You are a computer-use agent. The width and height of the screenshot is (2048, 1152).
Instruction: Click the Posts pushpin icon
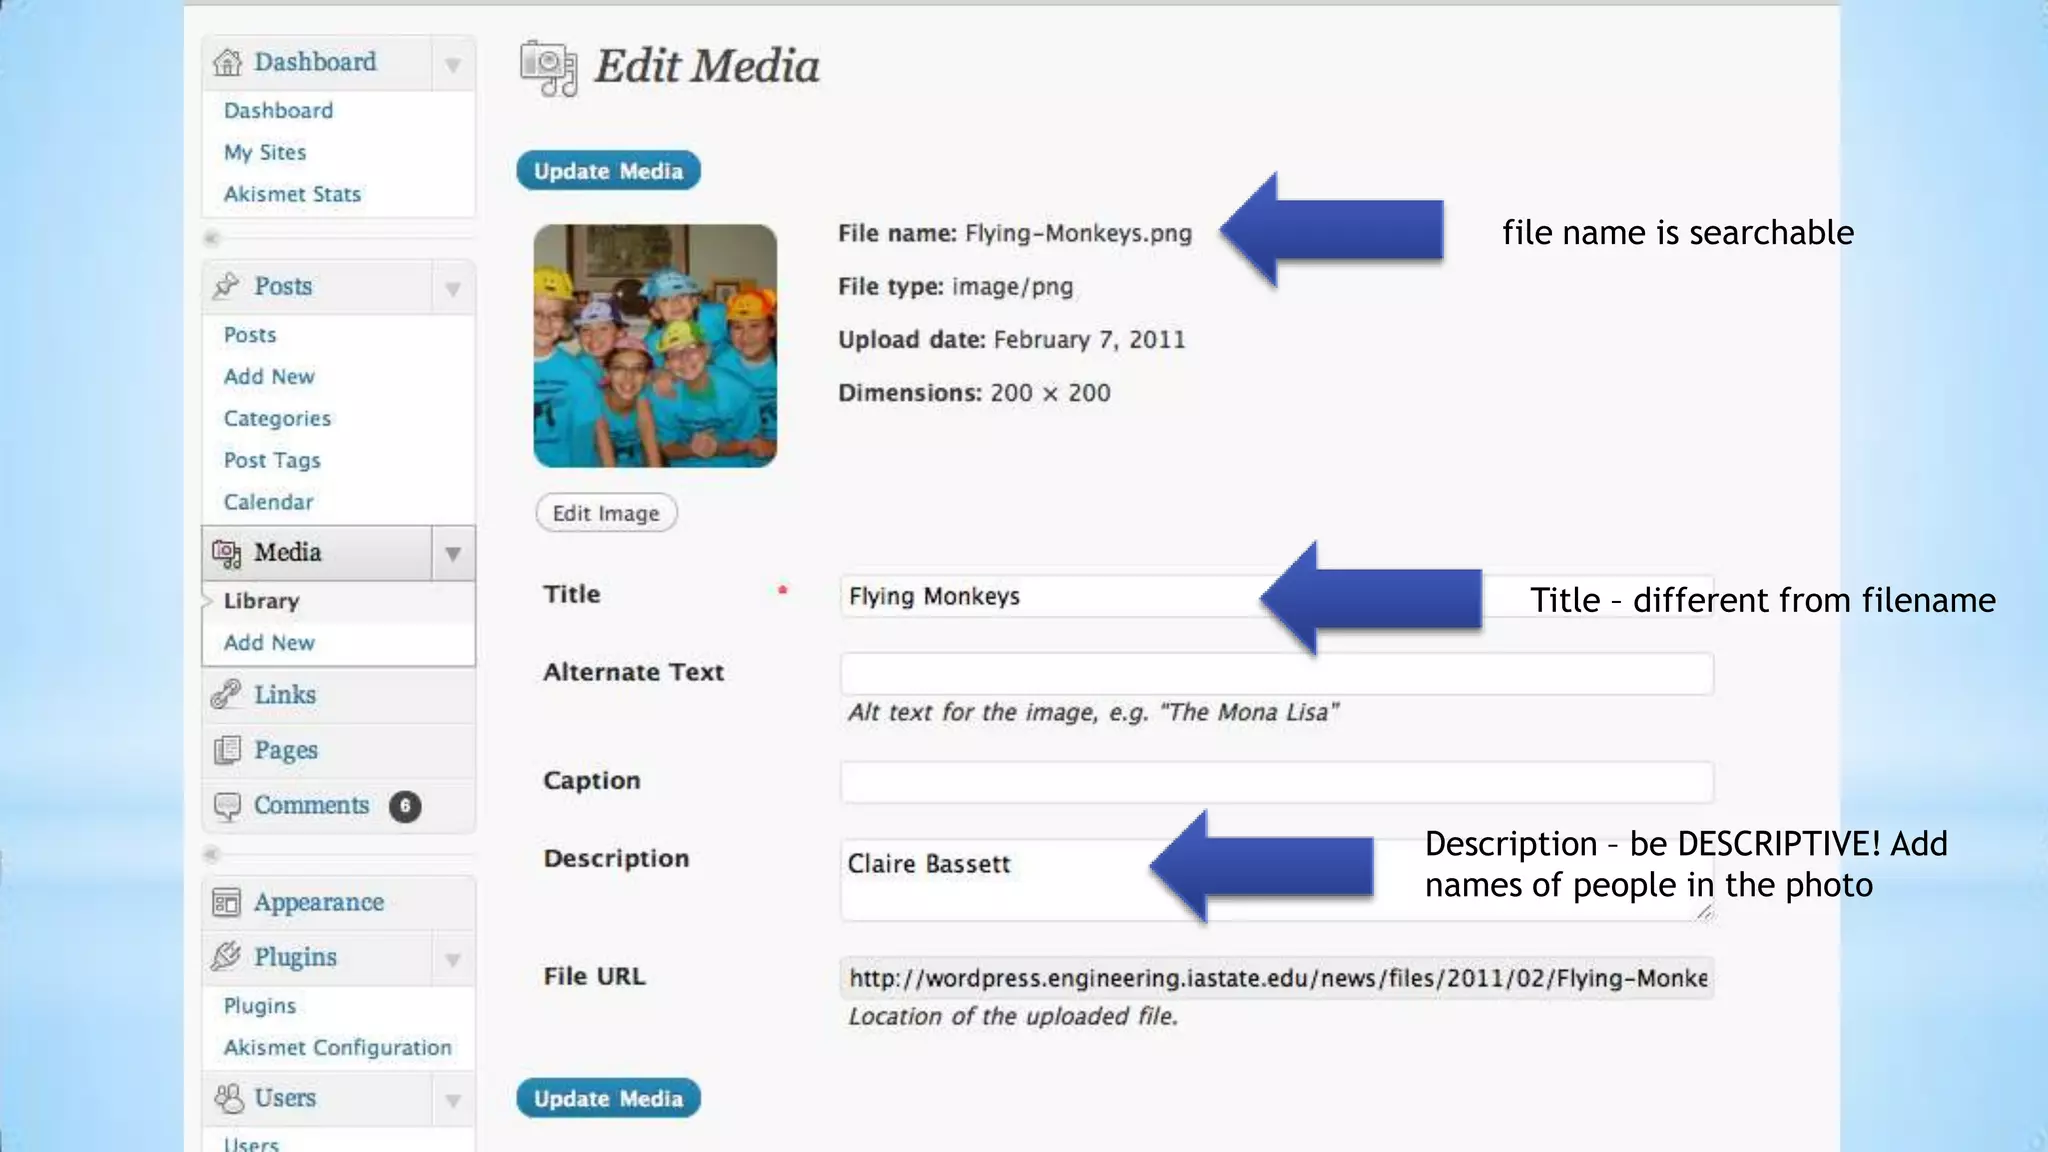(227, 286)
